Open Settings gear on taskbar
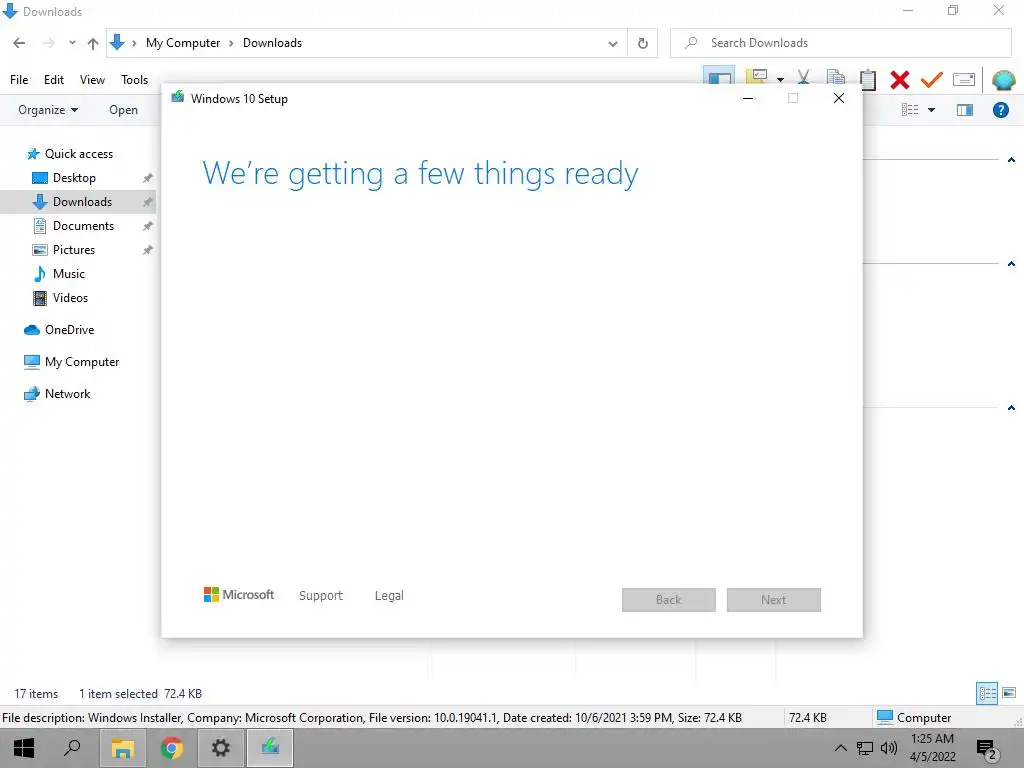 pos(221,748)
